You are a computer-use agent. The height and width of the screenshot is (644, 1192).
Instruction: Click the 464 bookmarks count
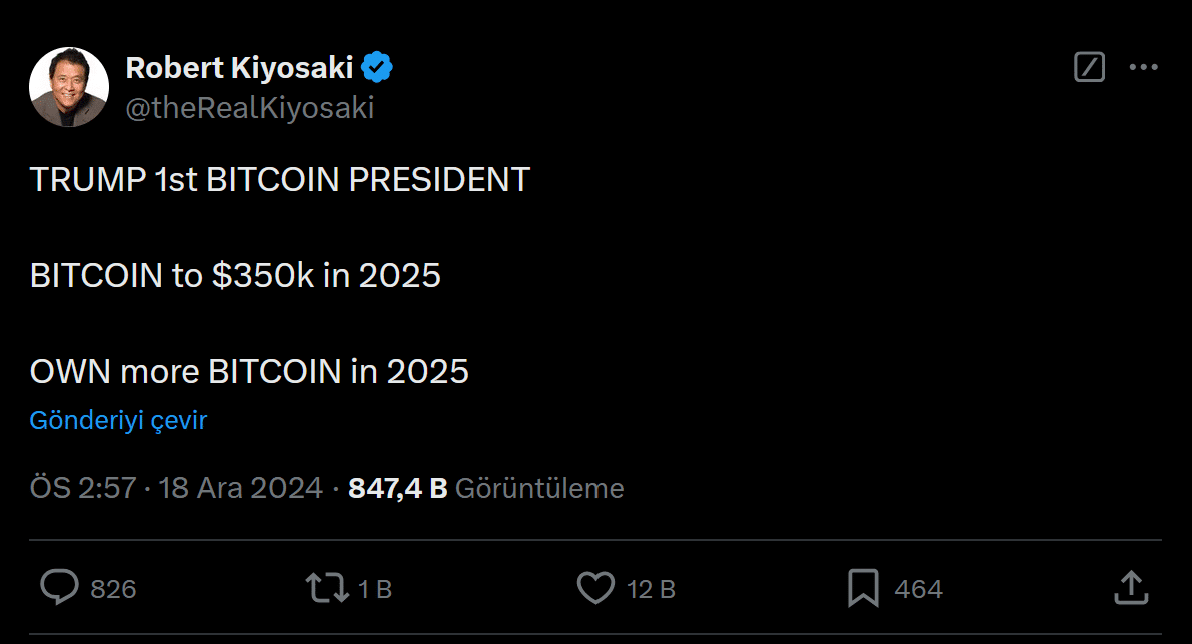(918, 589)
